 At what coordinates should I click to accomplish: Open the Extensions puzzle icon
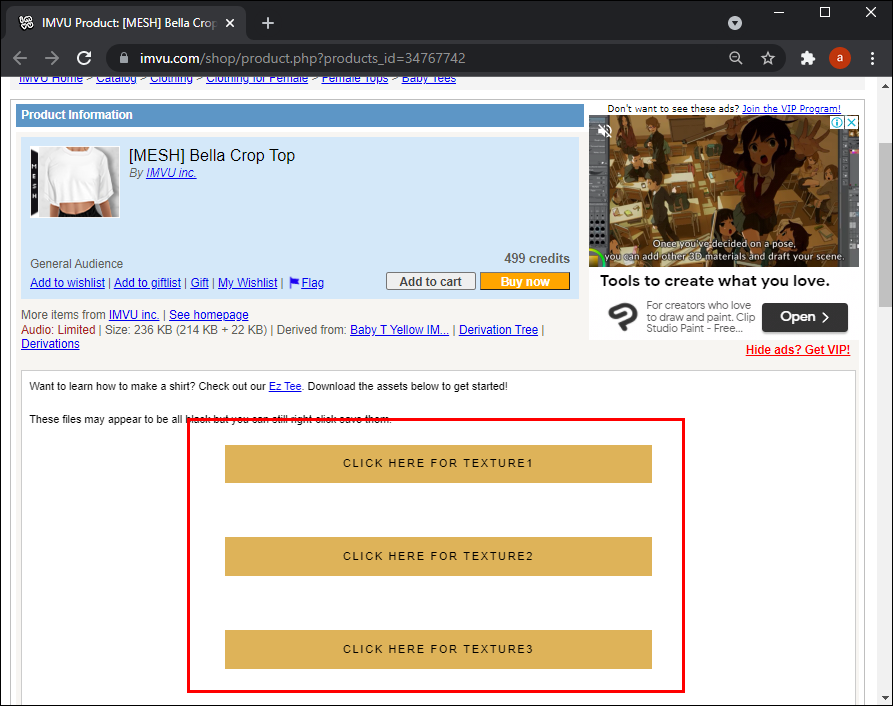coord(808,58)
